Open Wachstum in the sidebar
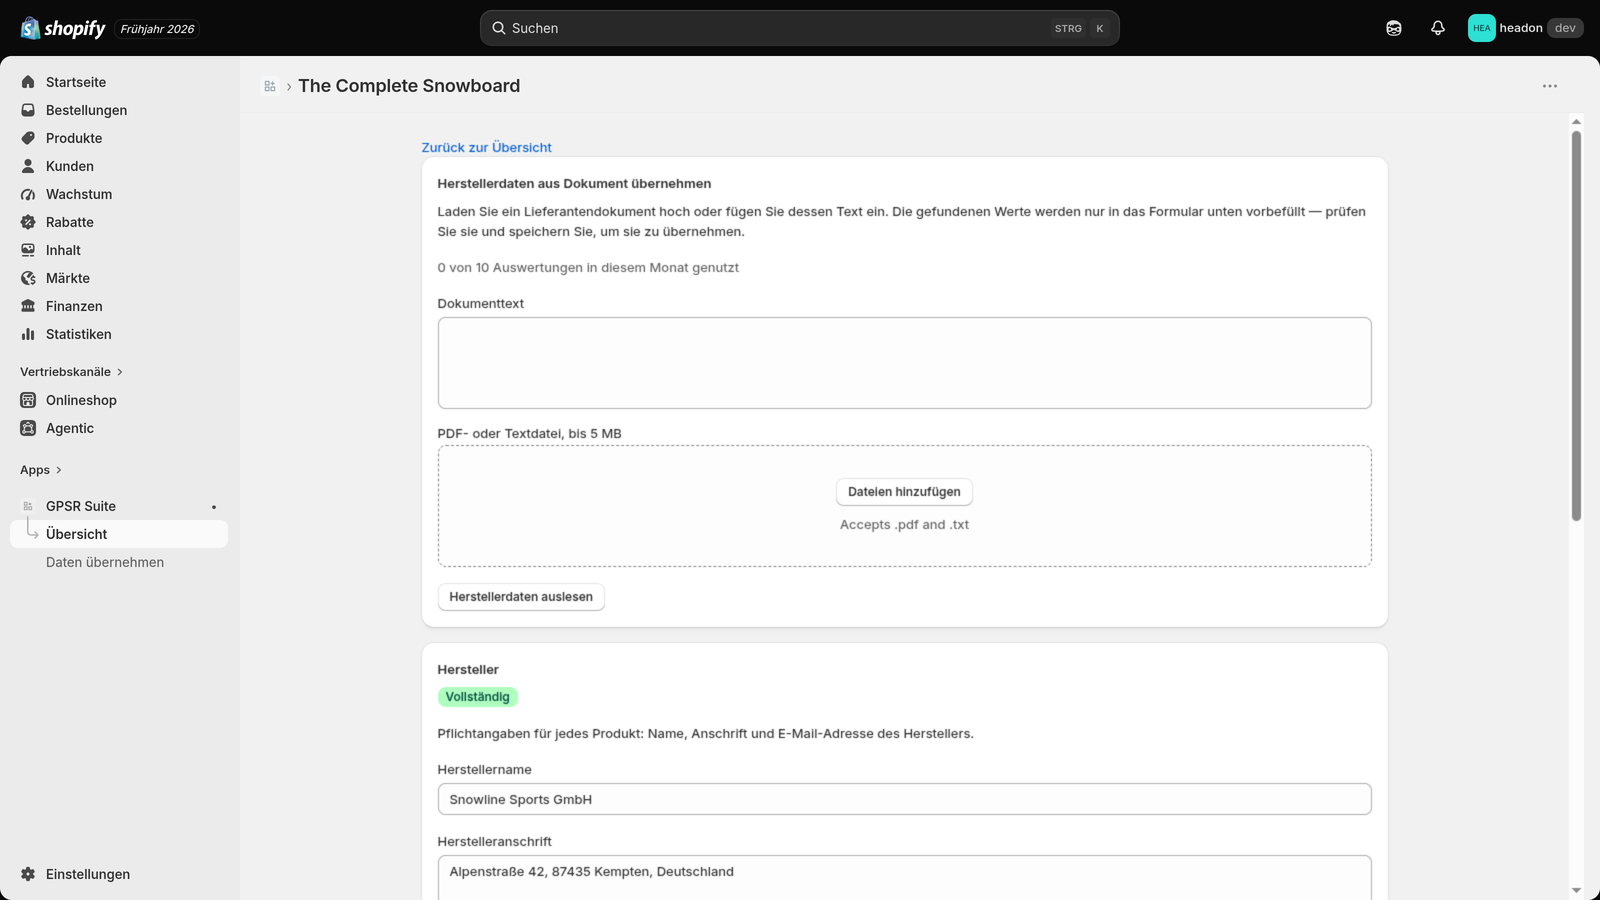Screen dimensions: 1600x900 coord(119,194)
